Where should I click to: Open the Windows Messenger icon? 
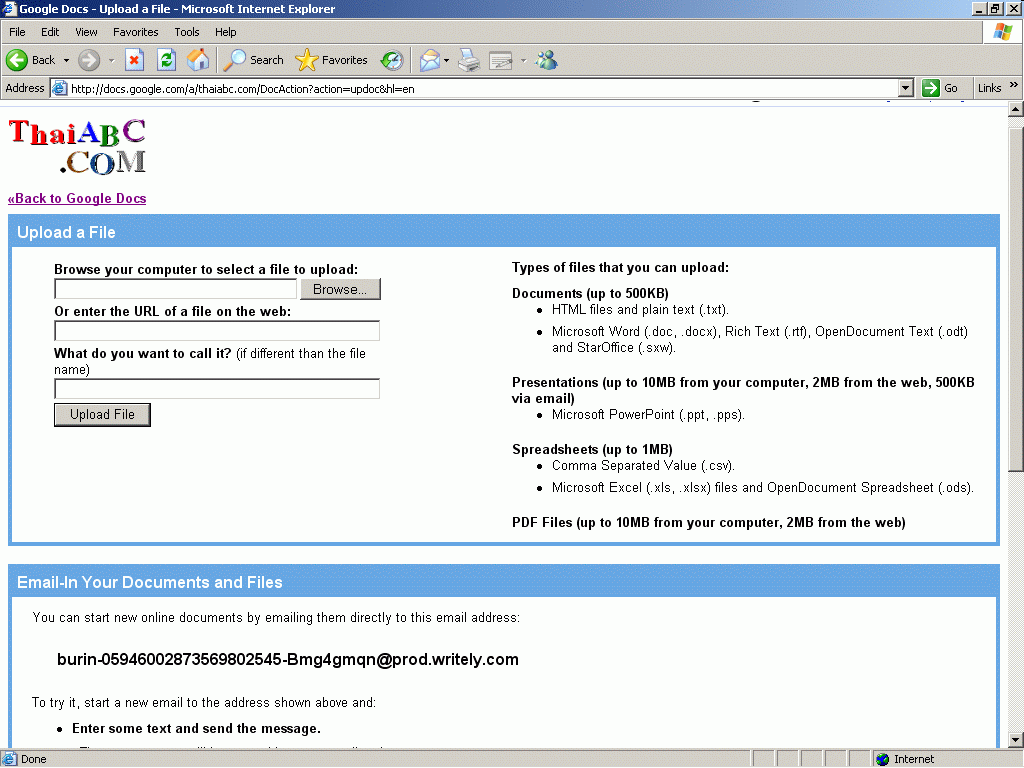coord(546,60)
